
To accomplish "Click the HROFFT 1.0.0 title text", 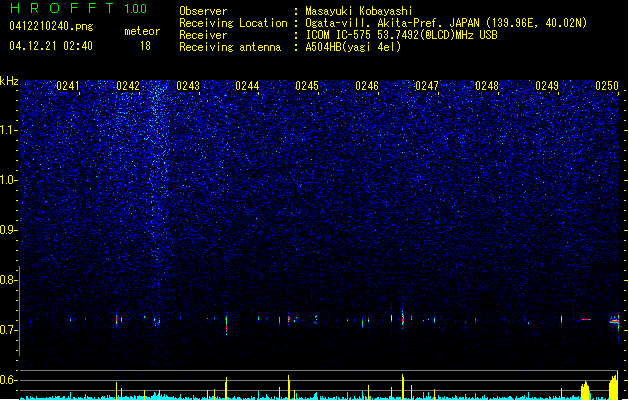I will coord(79,8).
